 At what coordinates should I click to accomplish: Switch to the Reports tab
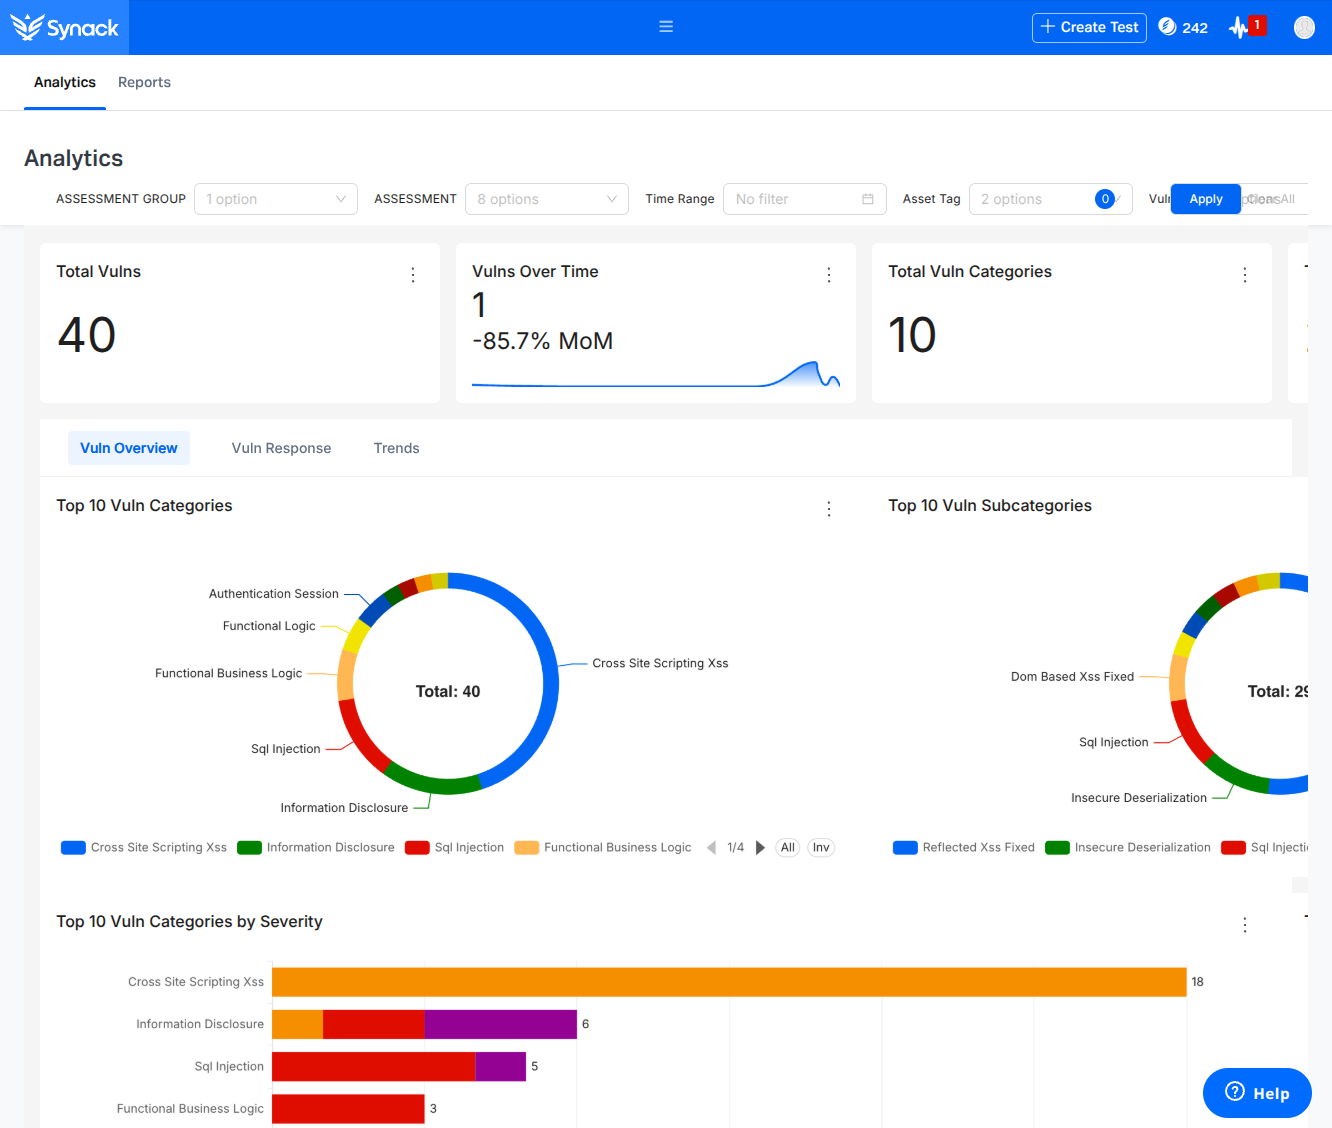(x=144, y=82)
